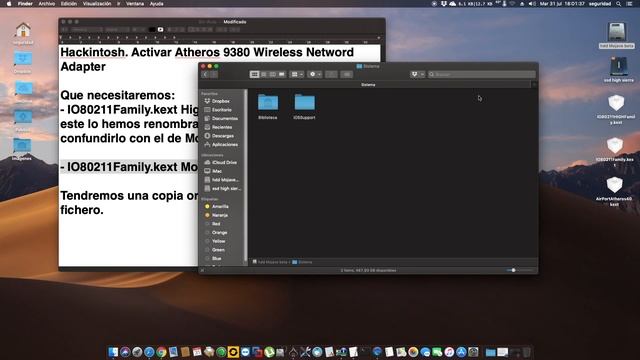Switch Finder to list view

click(x=264, y=74)
